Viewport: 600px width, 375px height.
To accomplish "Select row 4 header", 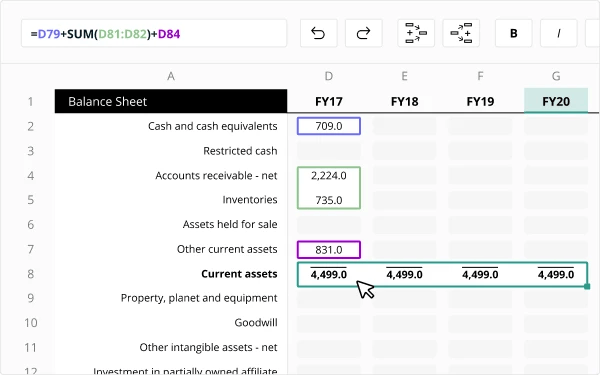I will point(31,176).
